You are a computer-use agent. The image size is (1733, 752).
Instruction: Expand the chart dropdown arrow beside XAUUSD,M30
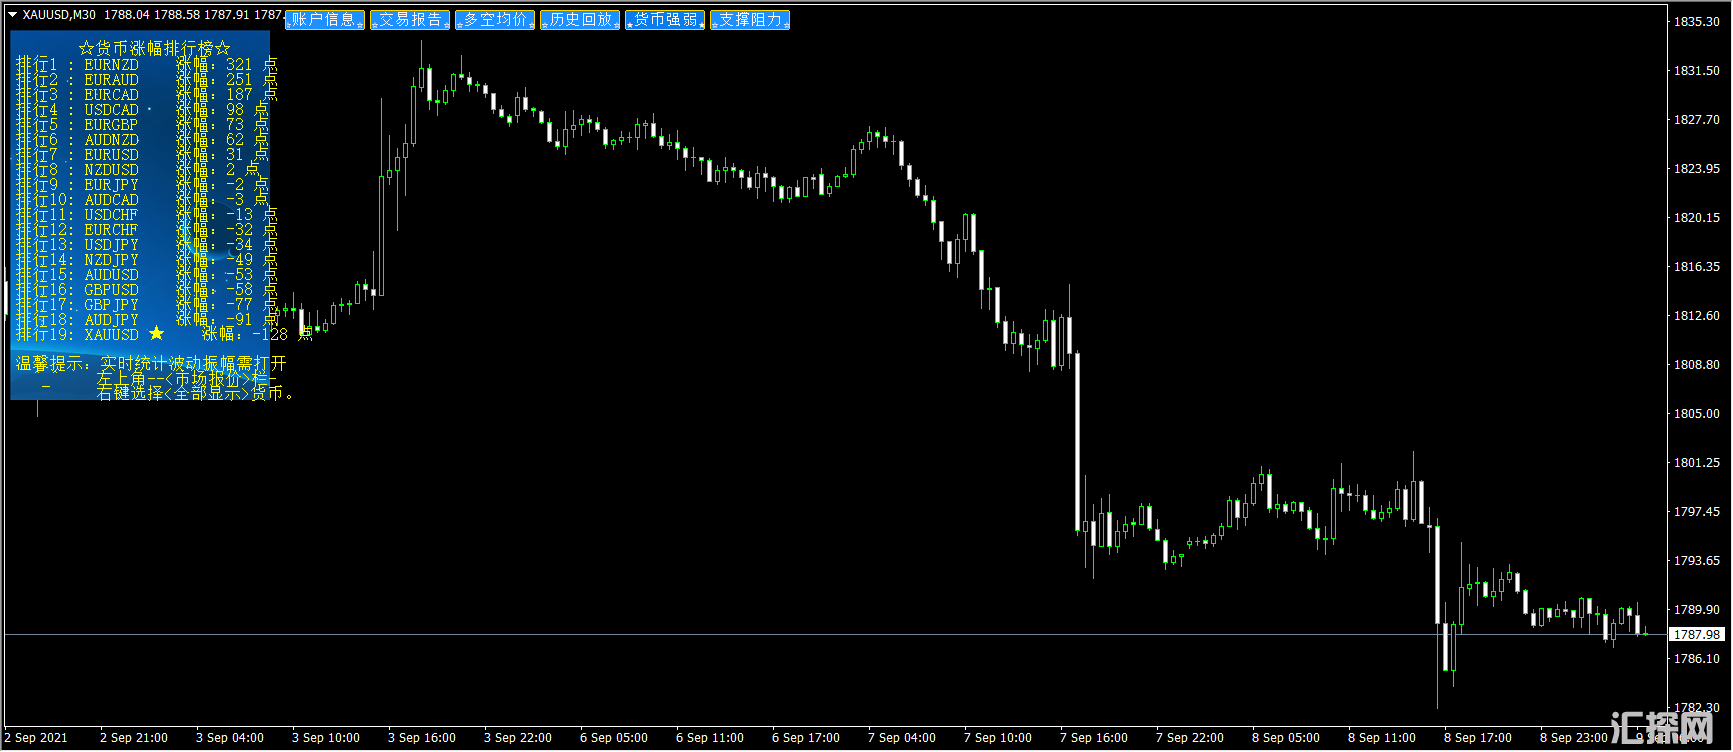12,14
